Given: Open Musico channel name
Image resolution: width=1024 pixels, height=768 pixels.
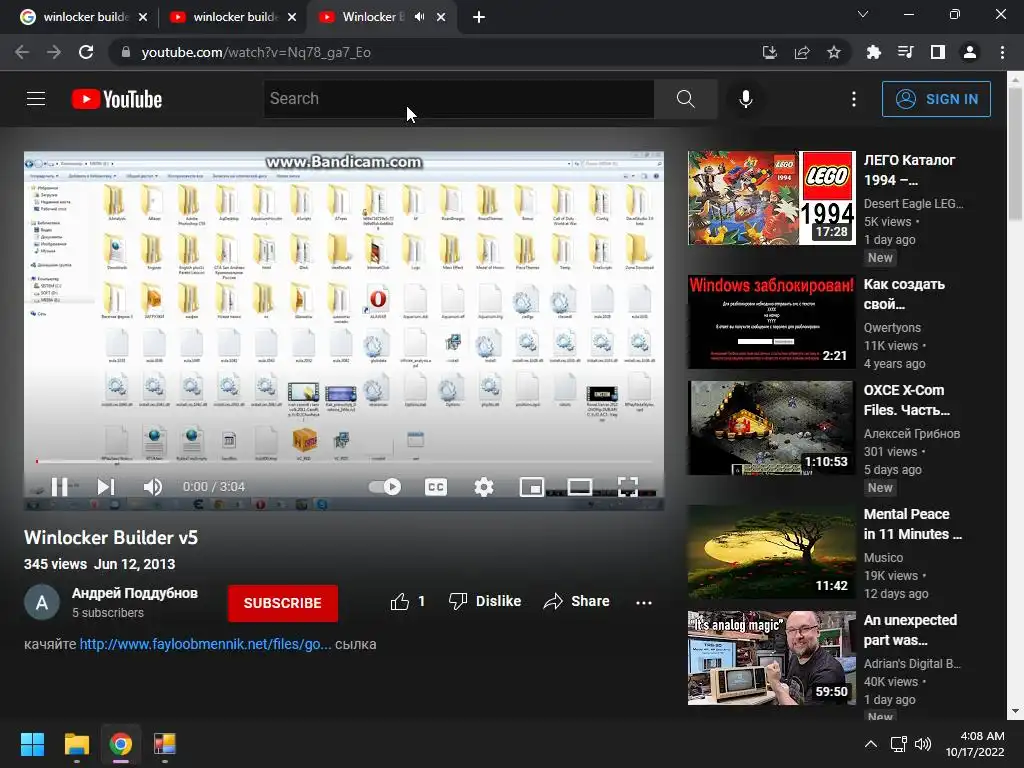Looking at the screenshot, I should tap(884, 558).
